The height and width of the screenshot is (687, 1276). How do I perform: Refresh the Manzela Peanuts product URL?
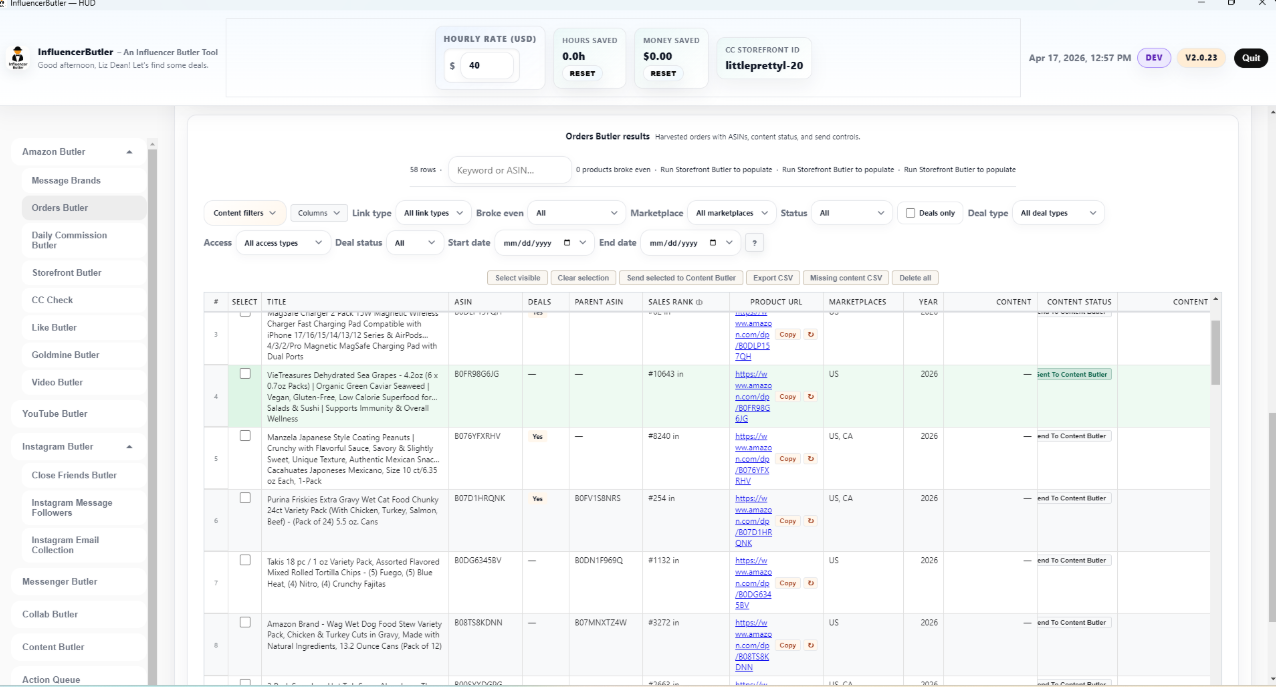coord(810,459)
